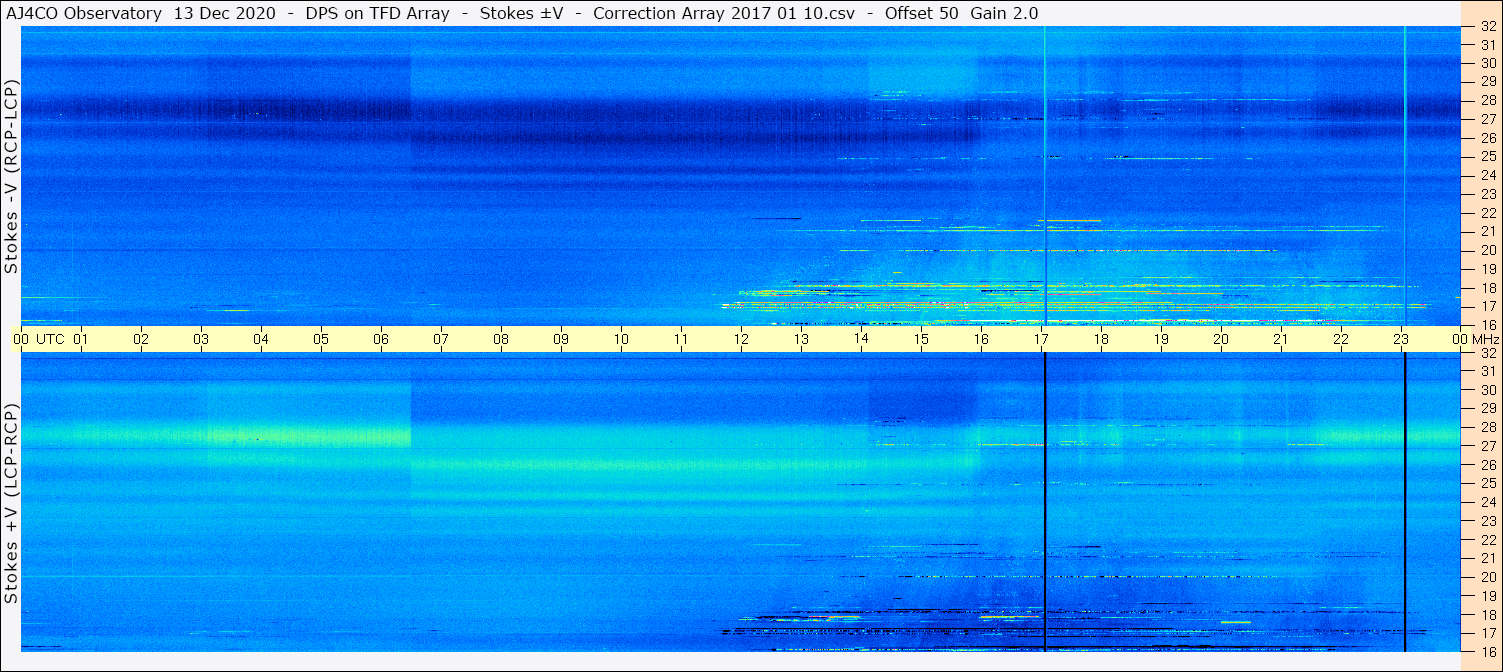Viewport: 1503px width, 672px height.
Task: Click the 'Stokes -V (RCP-LCP)' axis label
Action: 12,176
